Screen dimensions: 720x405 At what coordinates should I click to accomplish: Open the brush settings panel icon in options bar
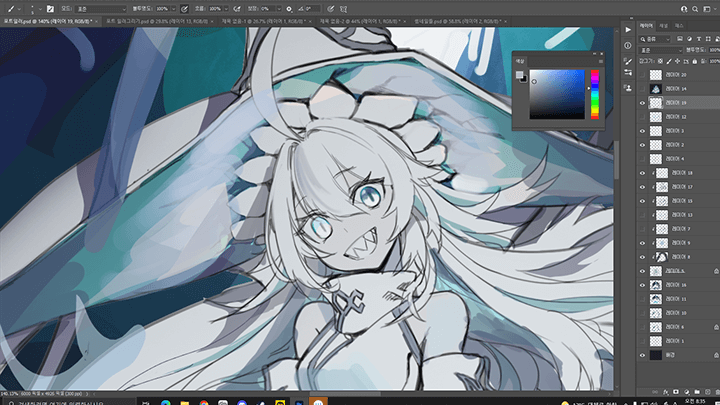(x=50, y=9)
